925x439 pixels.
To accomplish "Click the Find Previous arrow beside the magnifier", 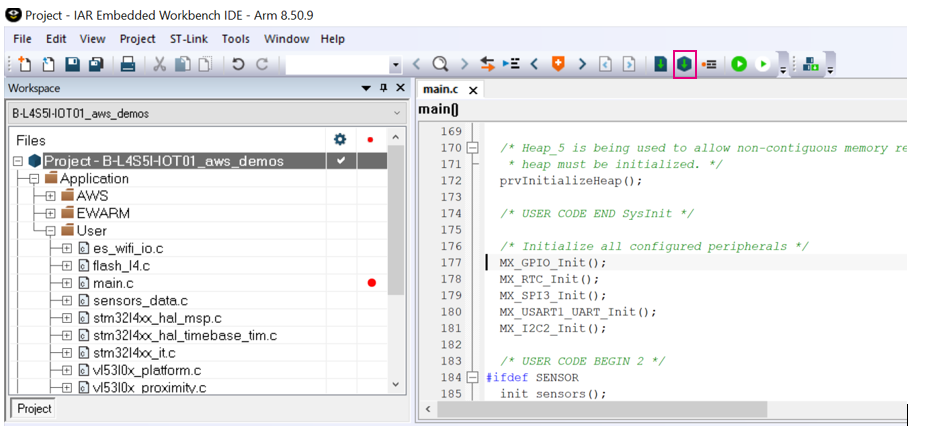I will pyautogui.click(x=416, y=64).
